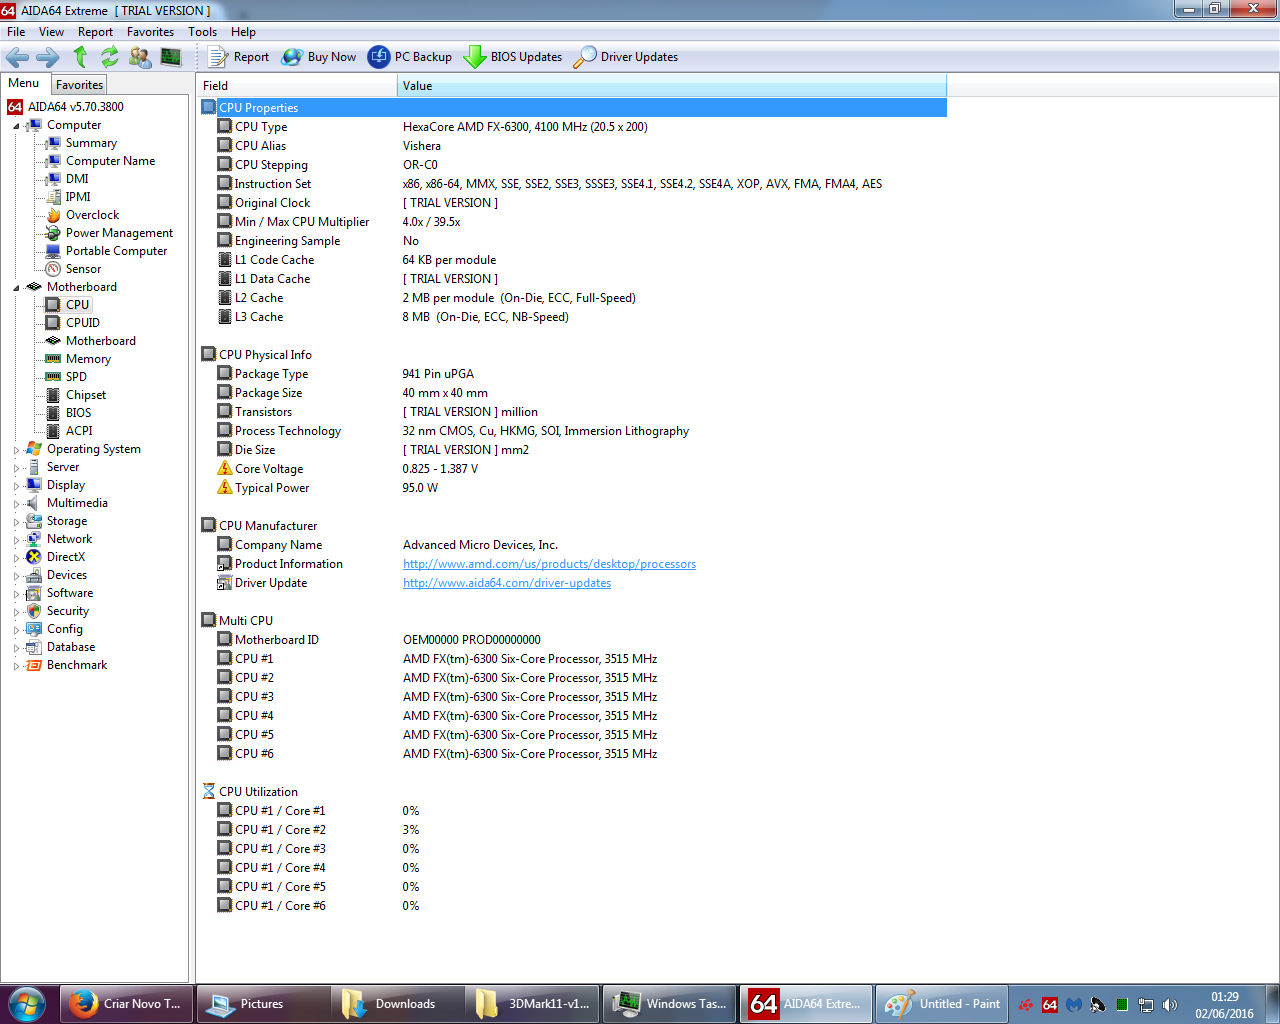The height and width of the screenshot is (1024, 1280).
Task: Select the Instruction Set row
Action: tap(573, 184)
